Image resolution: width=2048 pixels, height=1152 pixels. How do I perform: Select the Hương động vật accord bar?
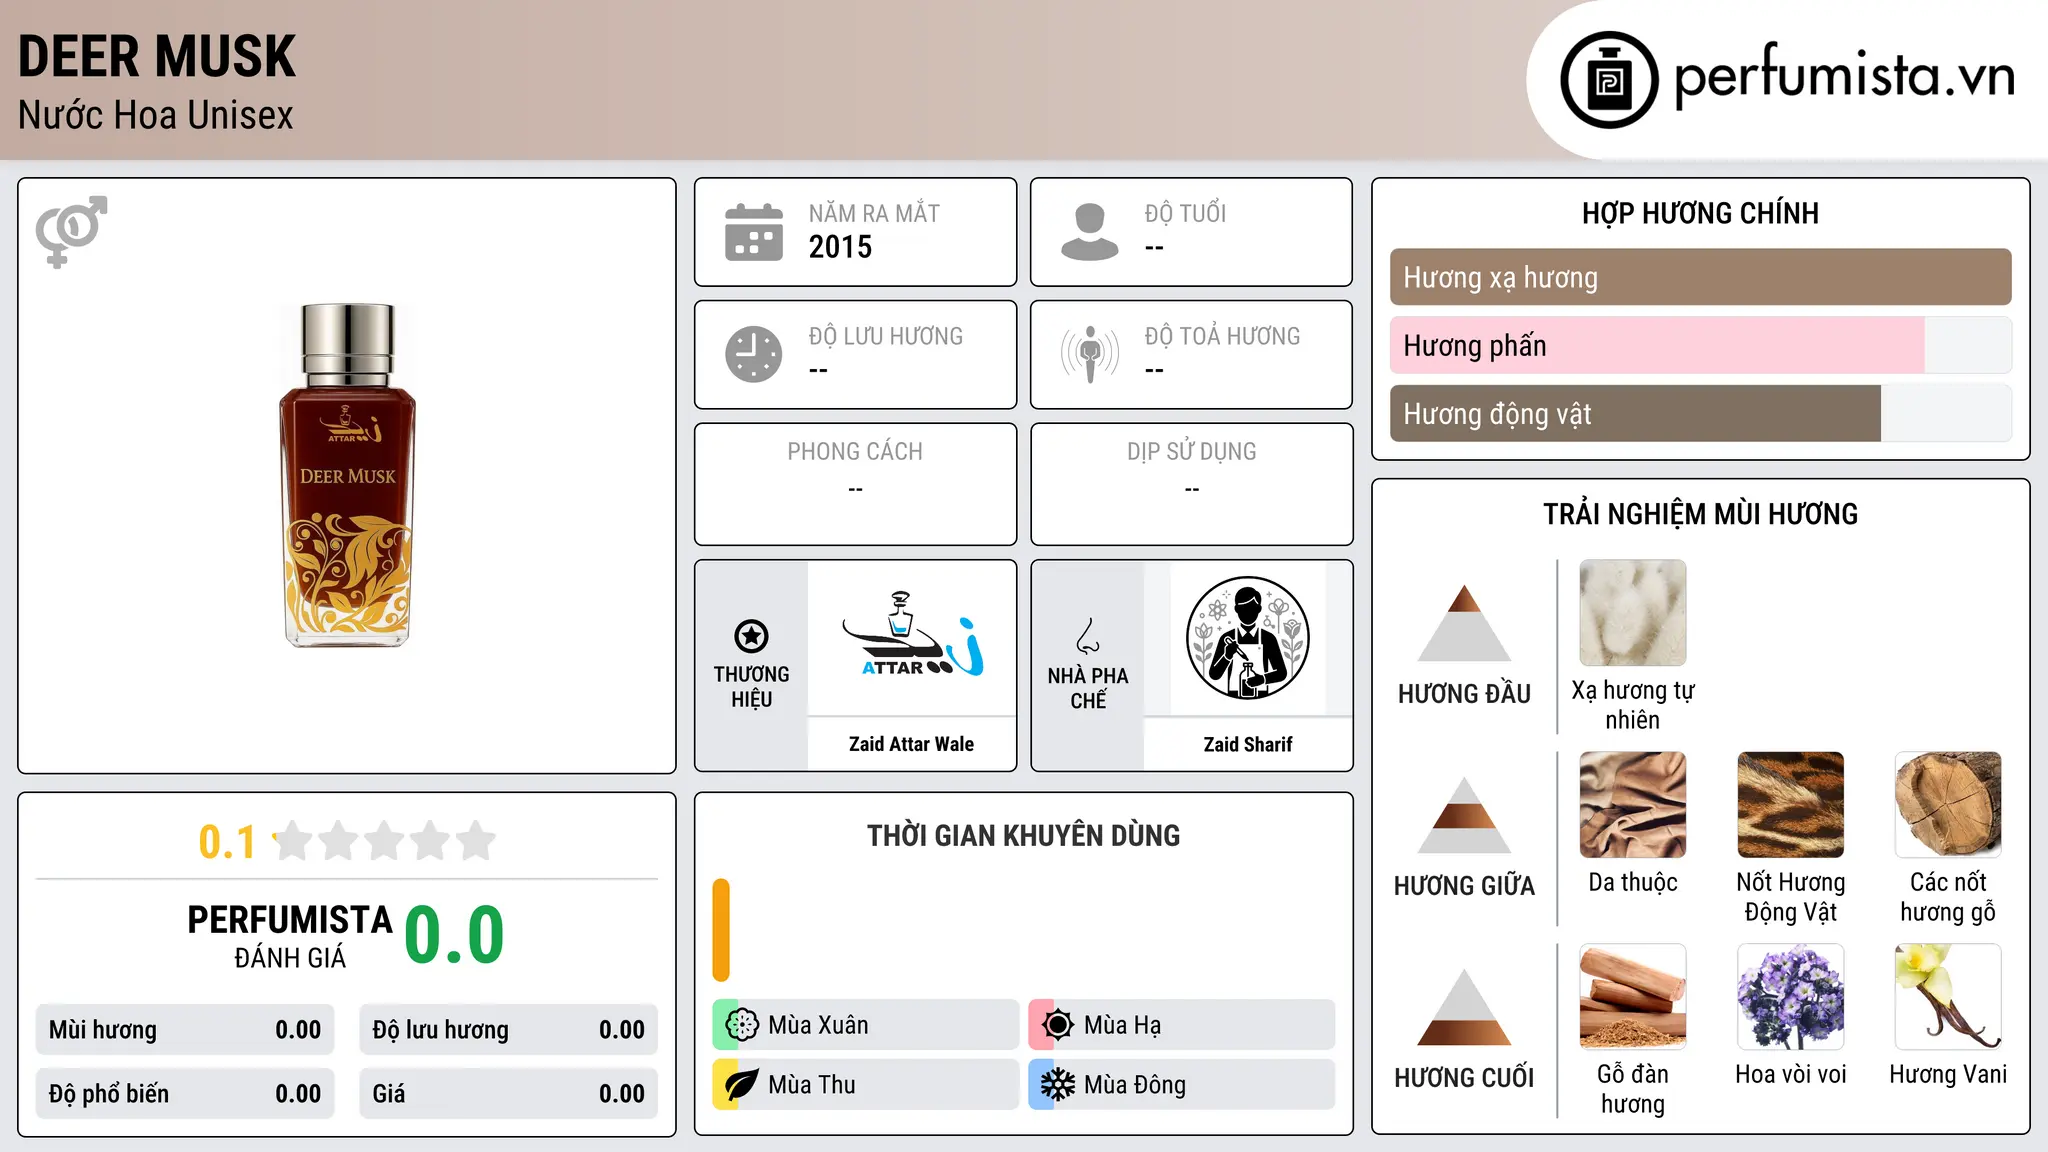pyautogui.click(x=1701, y=413)
